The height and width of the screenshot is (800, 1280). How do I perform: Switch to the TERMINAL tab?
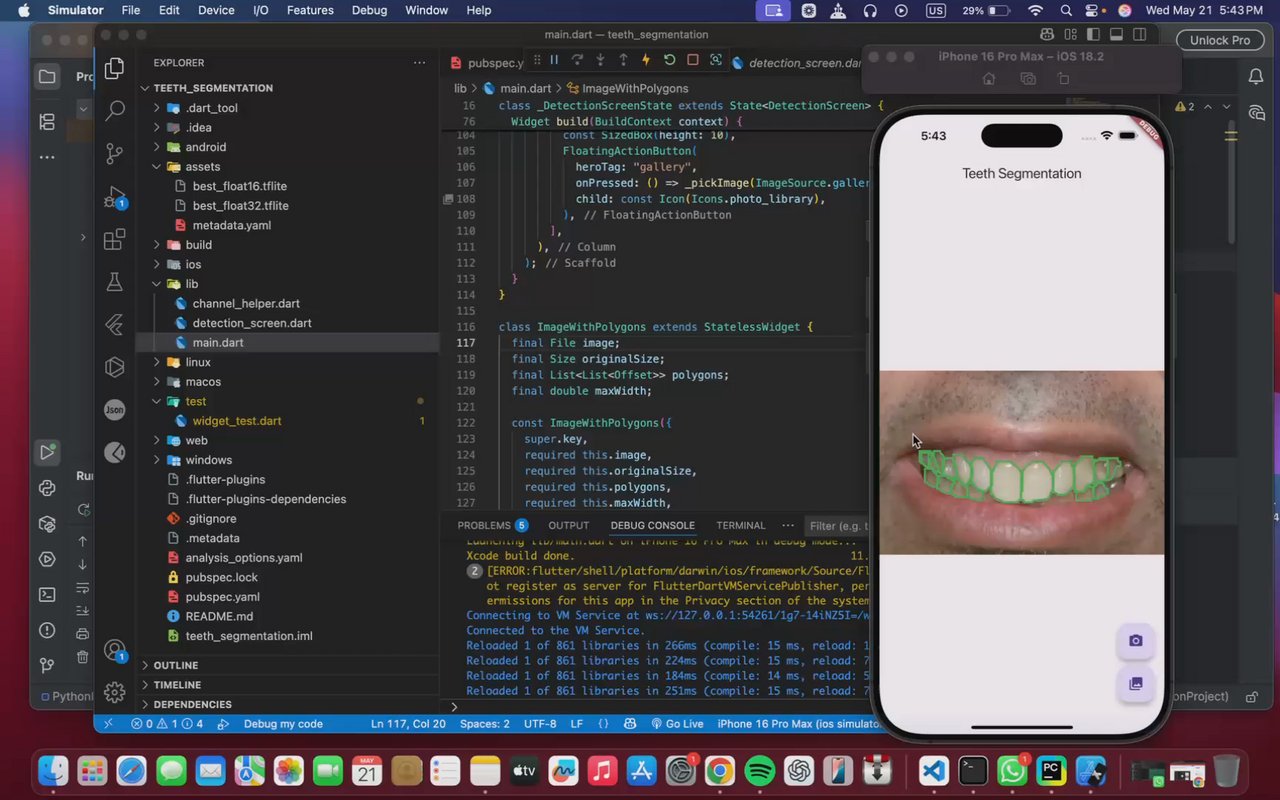point(740,525)
